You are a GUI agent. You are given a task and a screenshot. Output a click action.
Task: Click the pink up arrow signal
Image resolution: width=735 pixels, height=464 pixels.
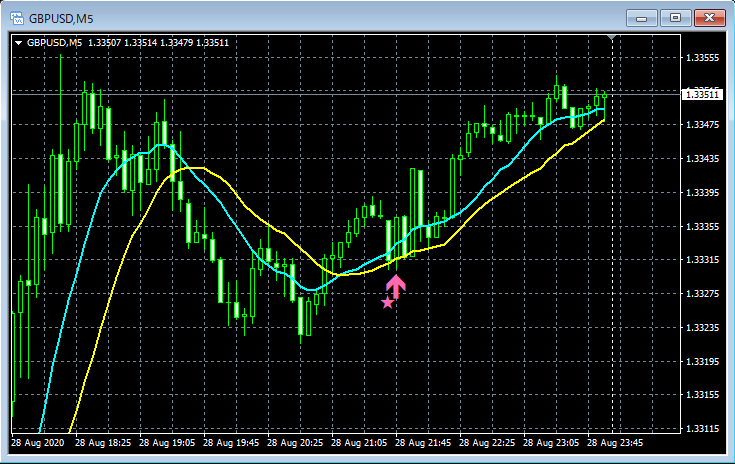(396, 287)
